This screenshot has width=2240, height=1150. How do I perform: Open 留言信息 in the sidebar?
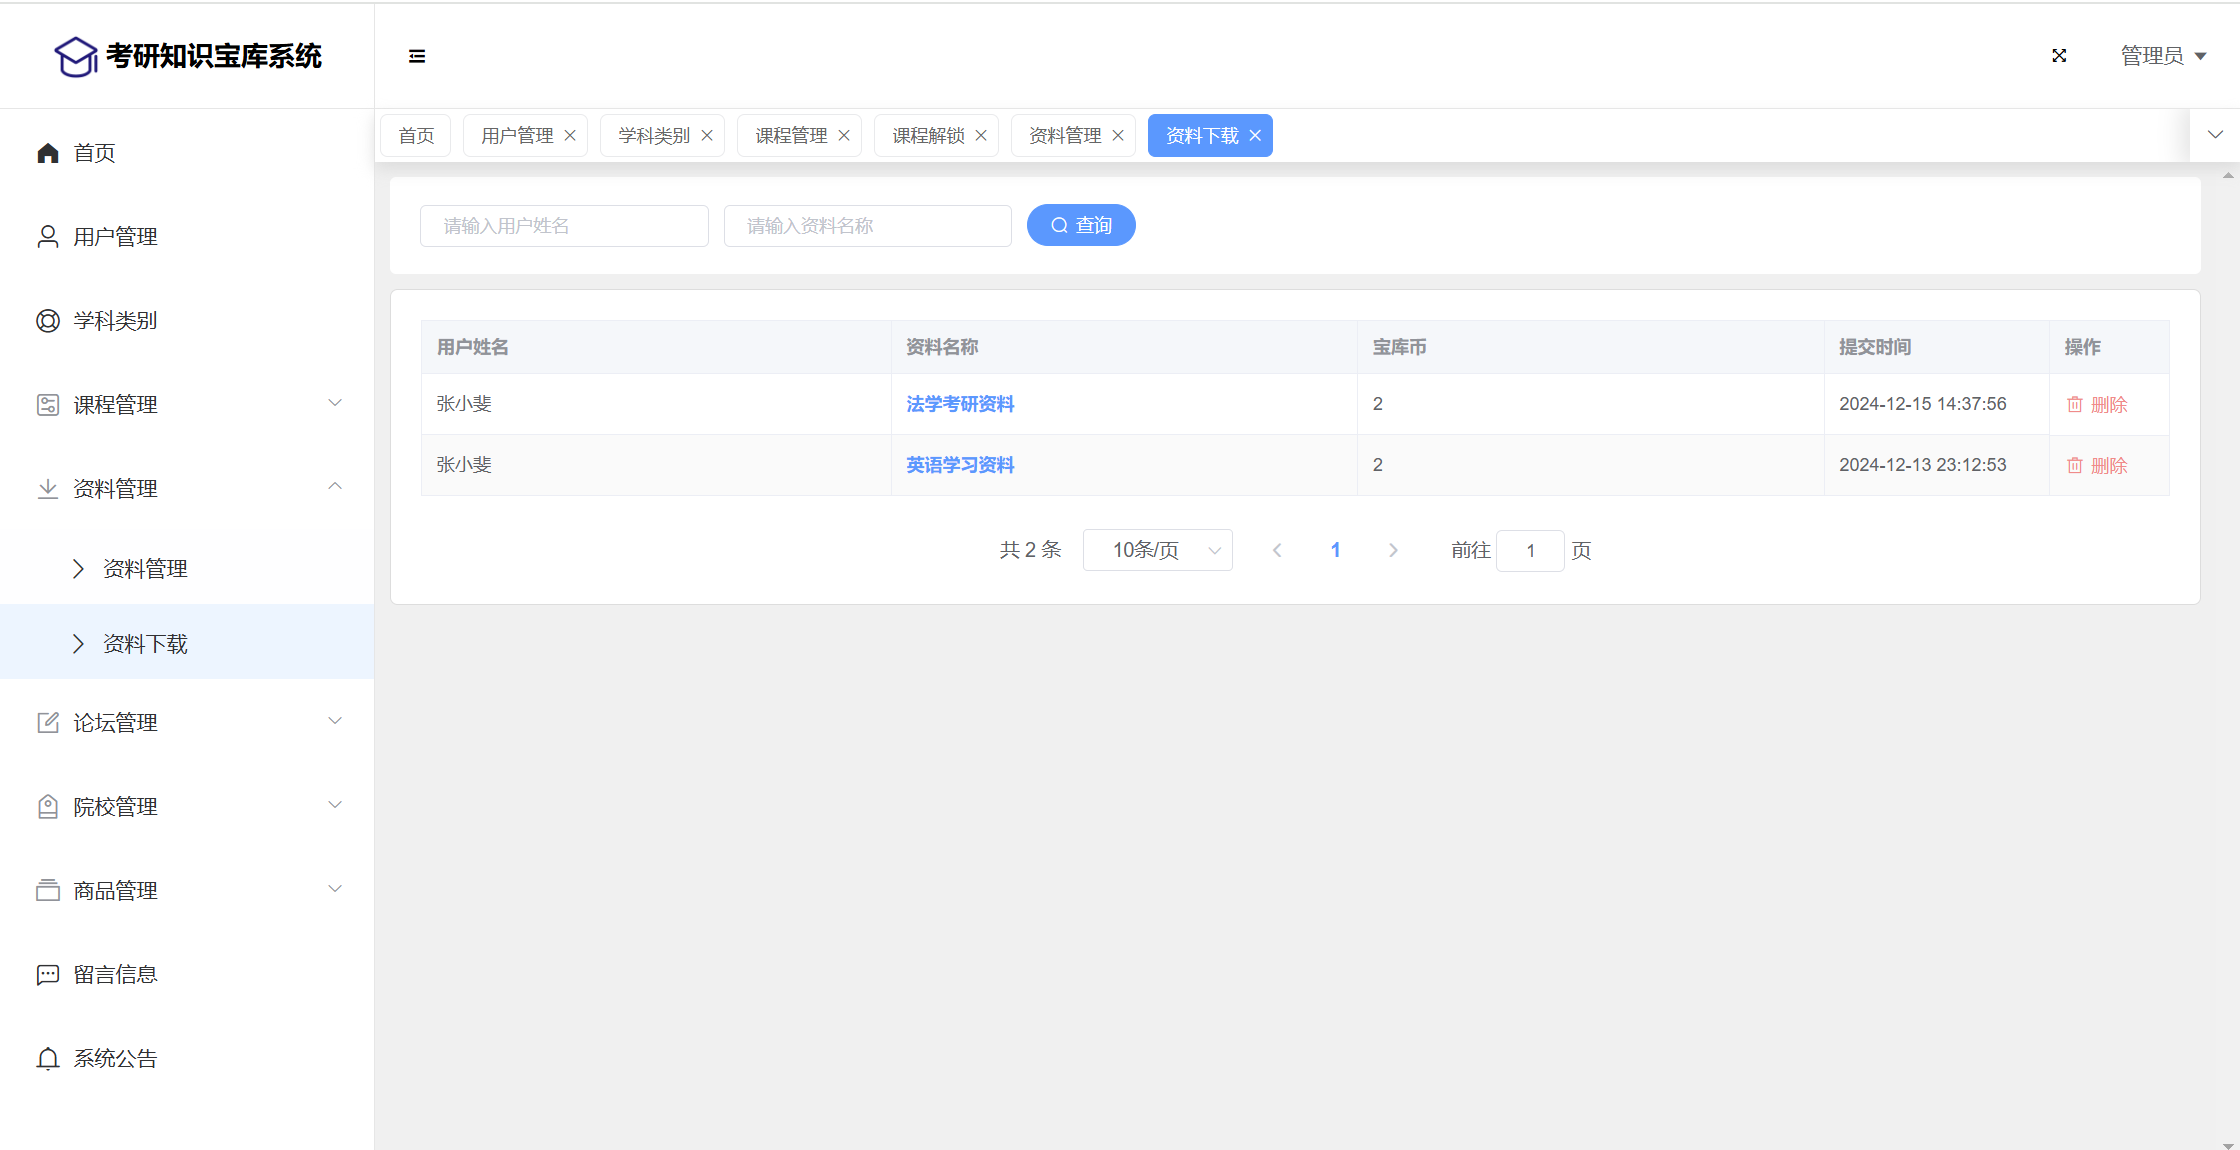[x=115, y=975]
